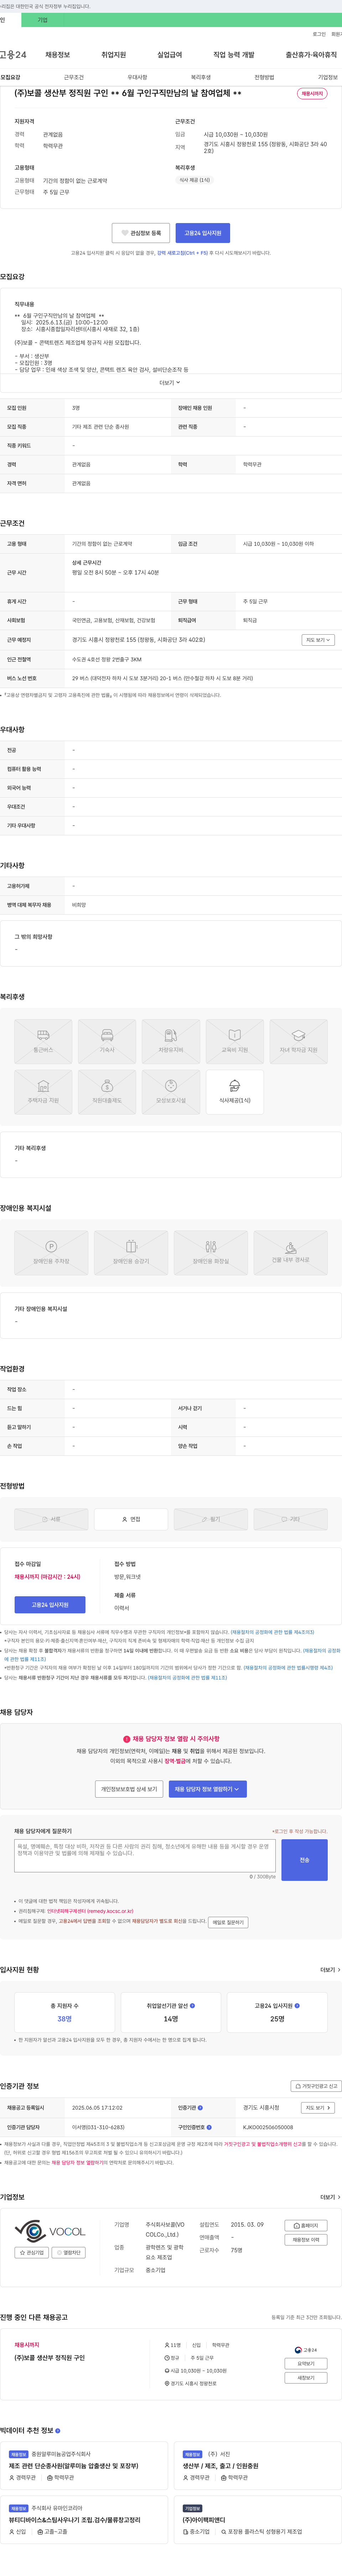Click 개인정보보호법 상세 보기 button

coord(129,1789)
